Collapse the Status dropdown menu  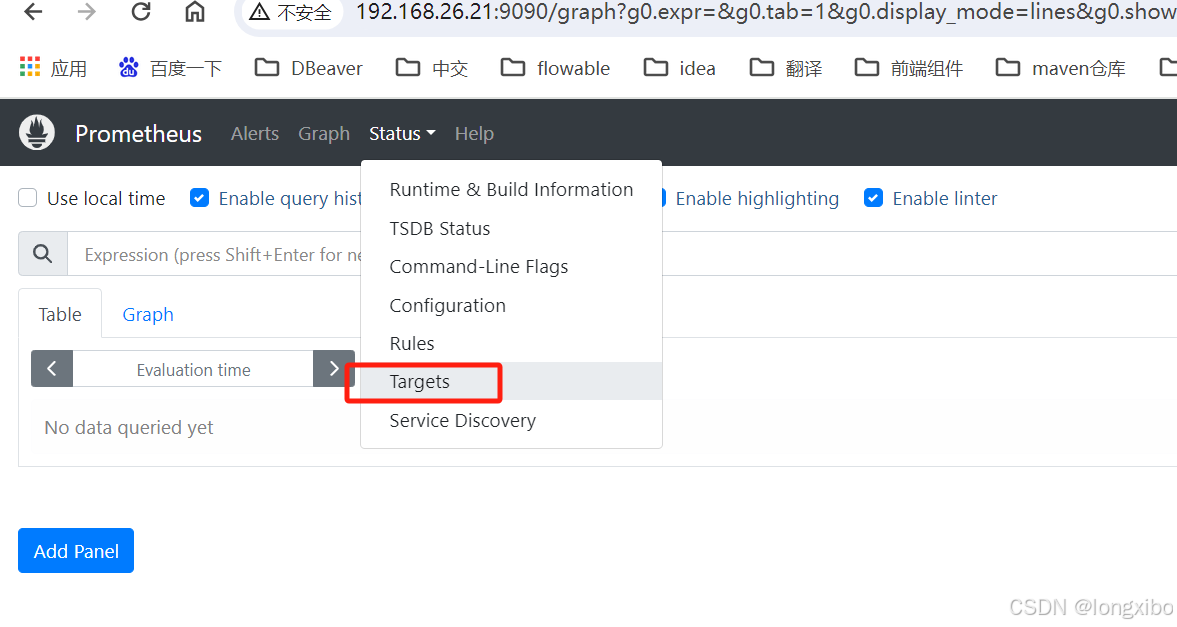(402, 134)
